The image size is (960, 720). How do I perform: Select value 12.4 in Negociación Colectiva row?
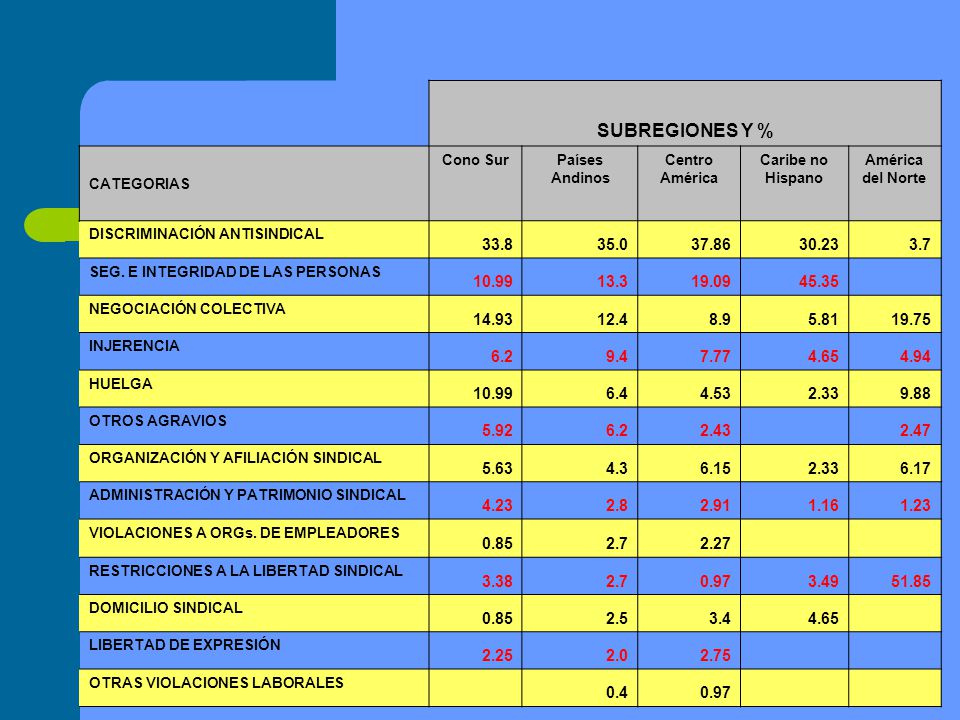tap(612, 320)
